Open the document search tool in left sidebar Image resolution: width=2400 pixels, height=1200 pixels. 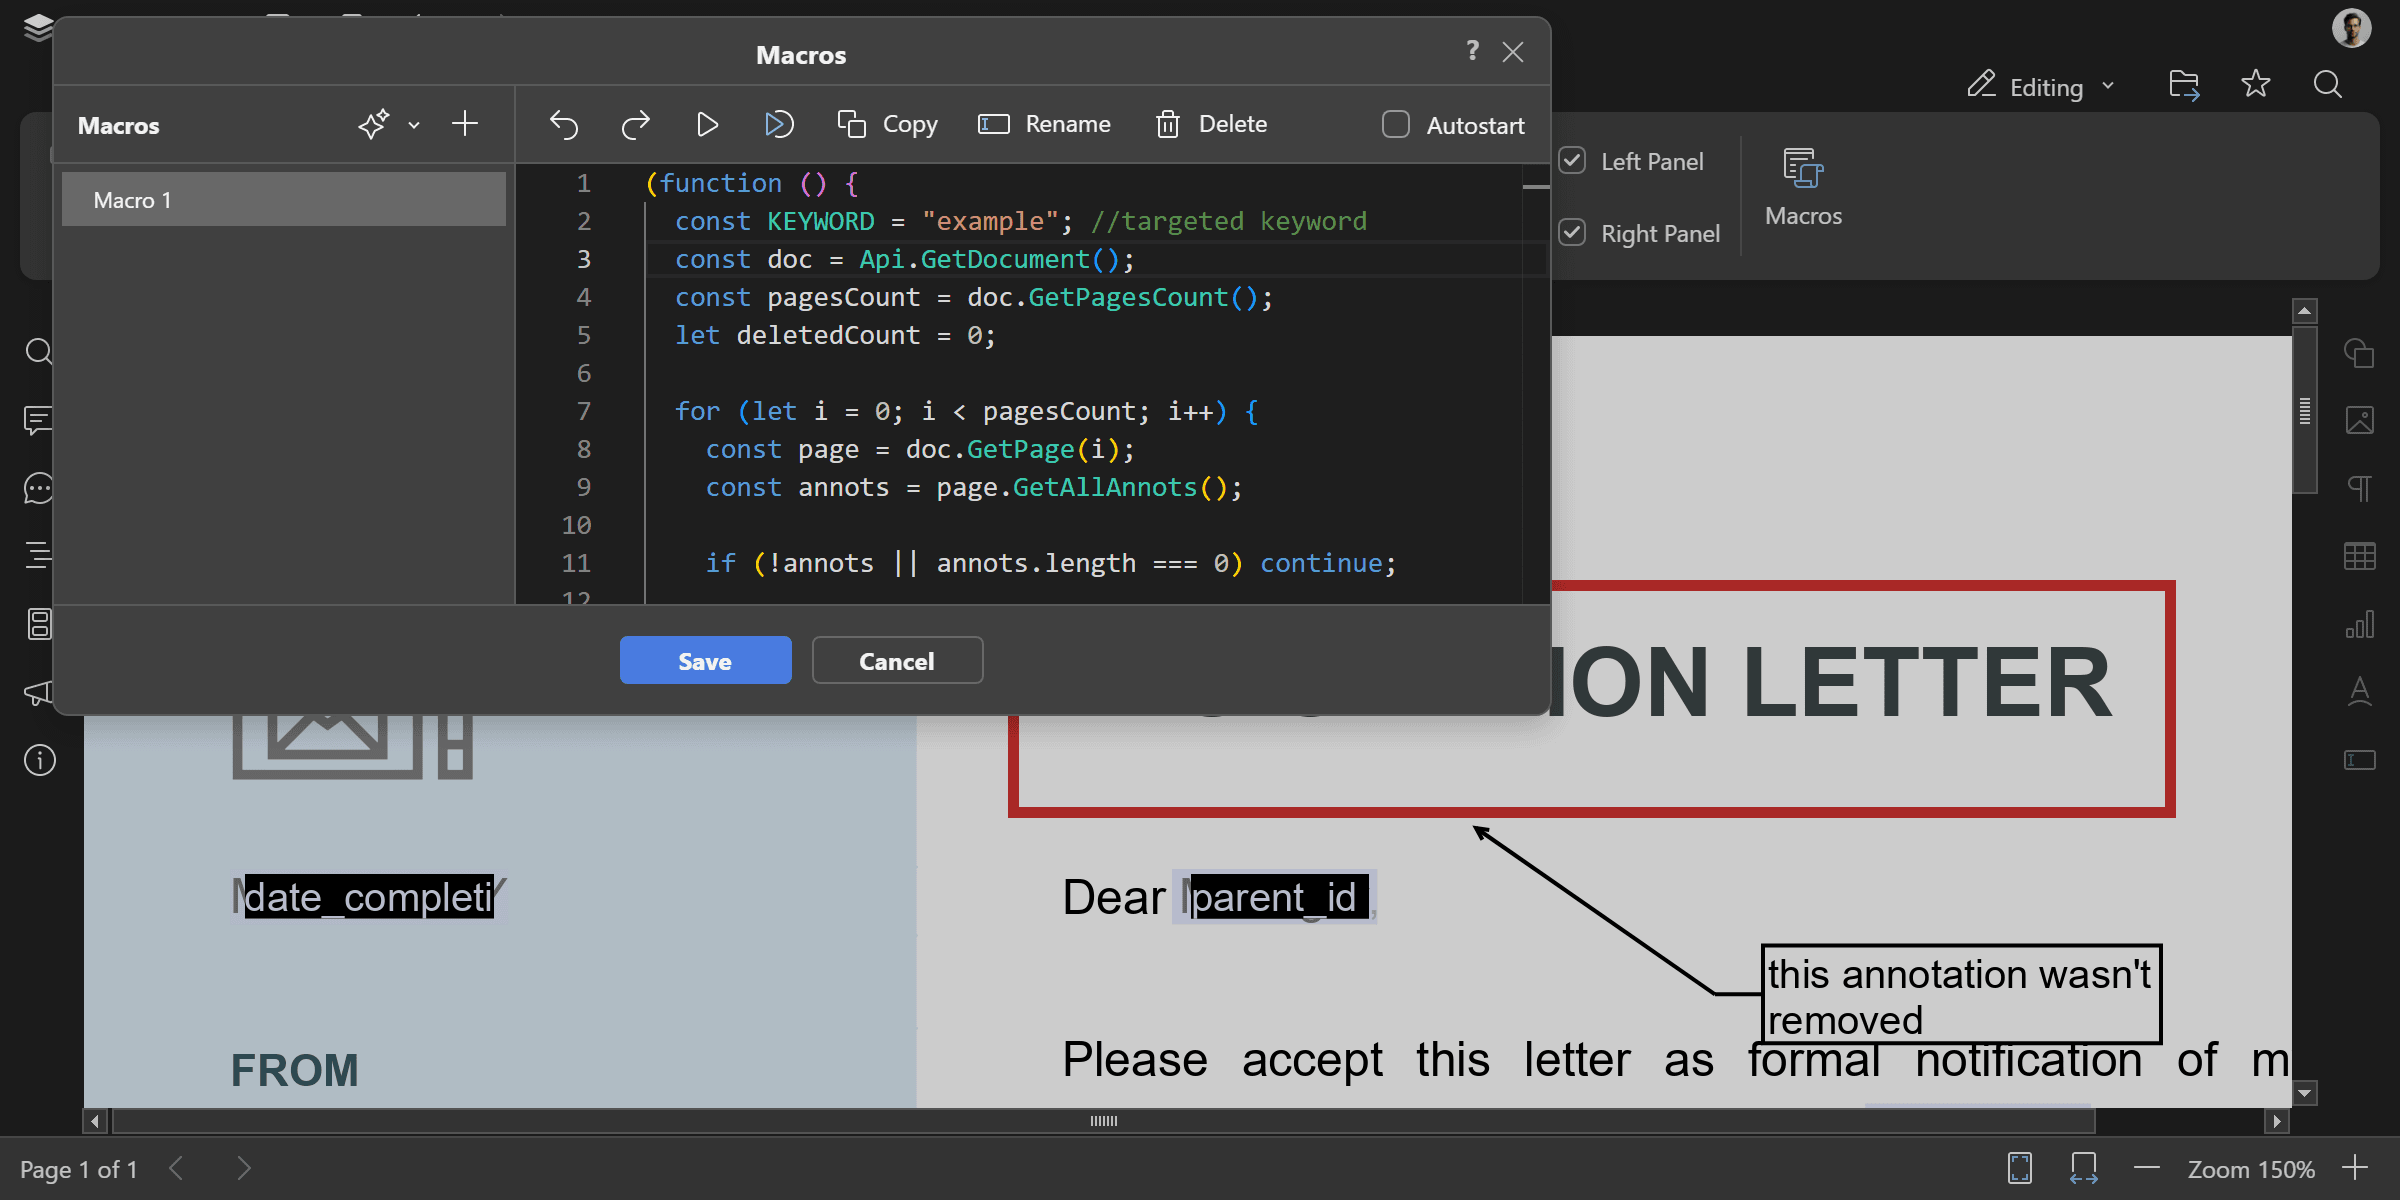(x=38, y=352)
